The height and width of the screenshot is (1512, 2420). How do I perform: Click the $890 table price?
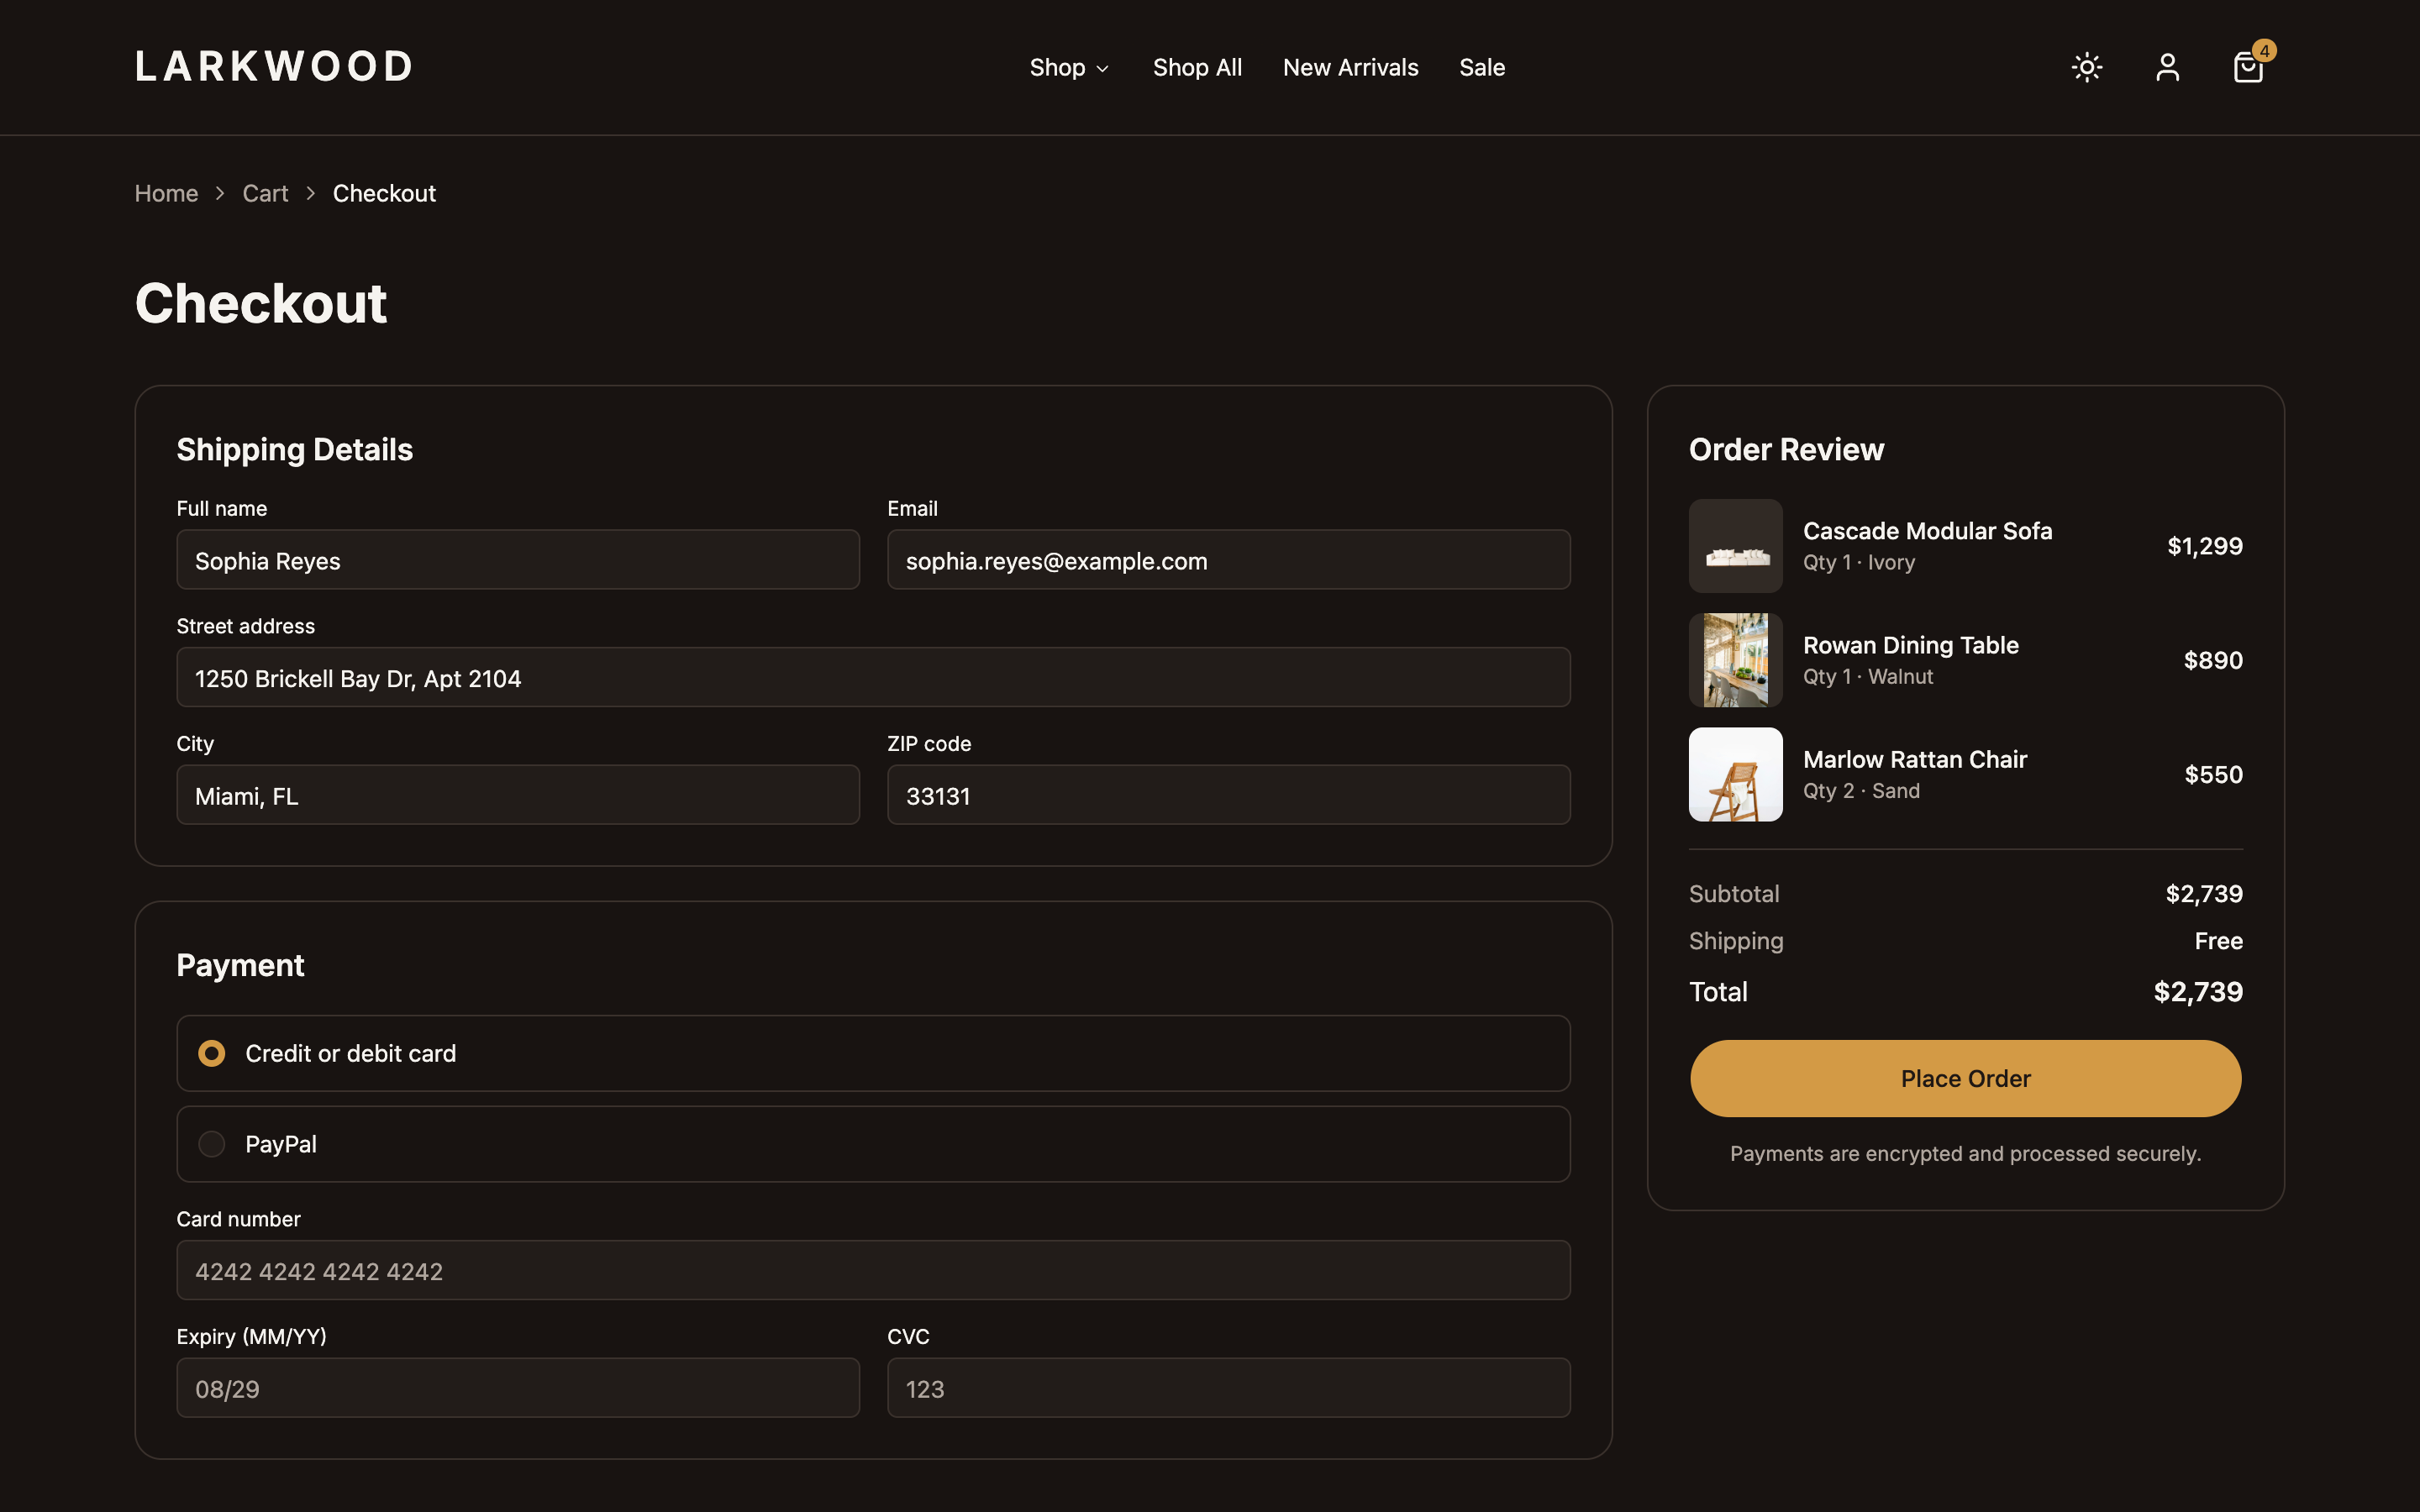(x=2213, y=660)
